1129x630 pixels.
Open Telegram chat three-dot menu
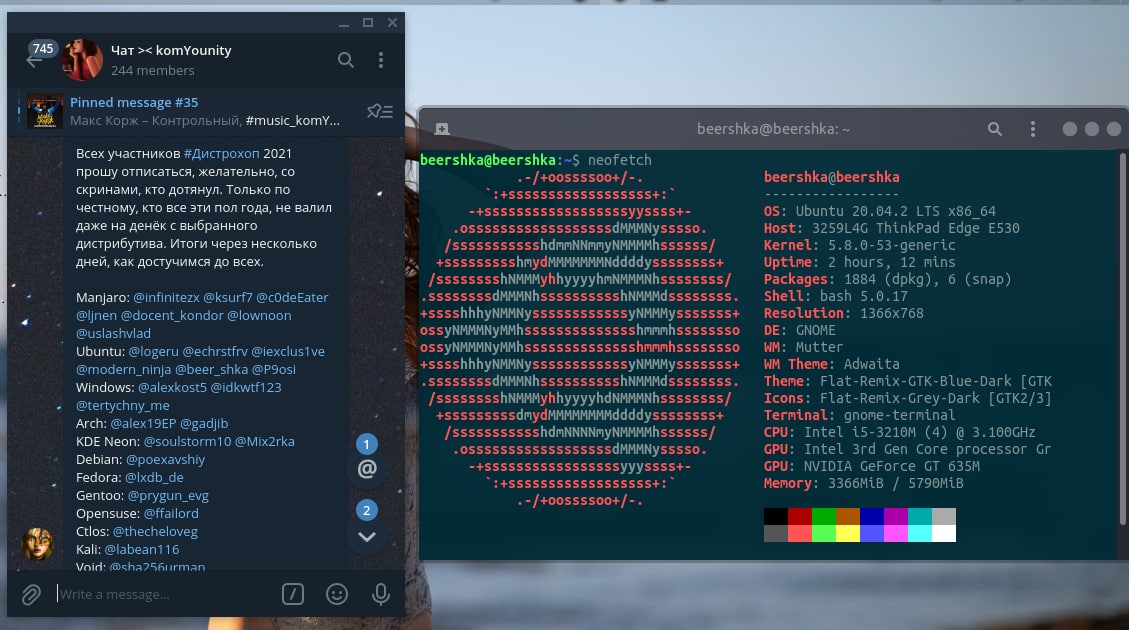381,60
